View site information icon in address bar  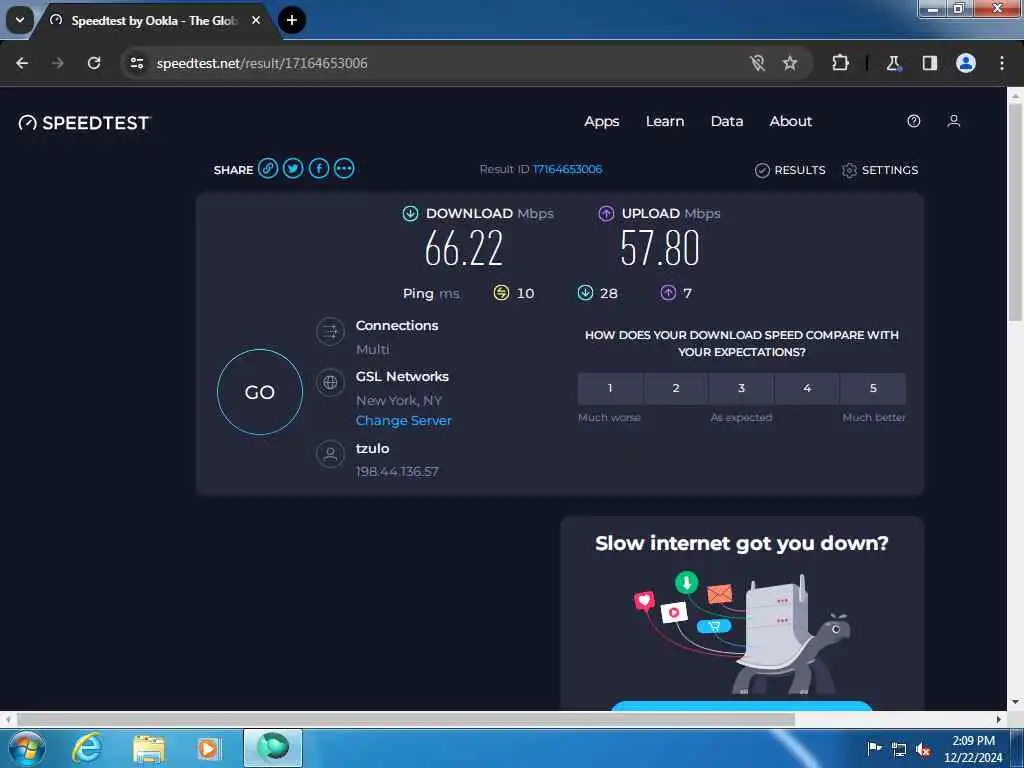[x=136, y=63]
